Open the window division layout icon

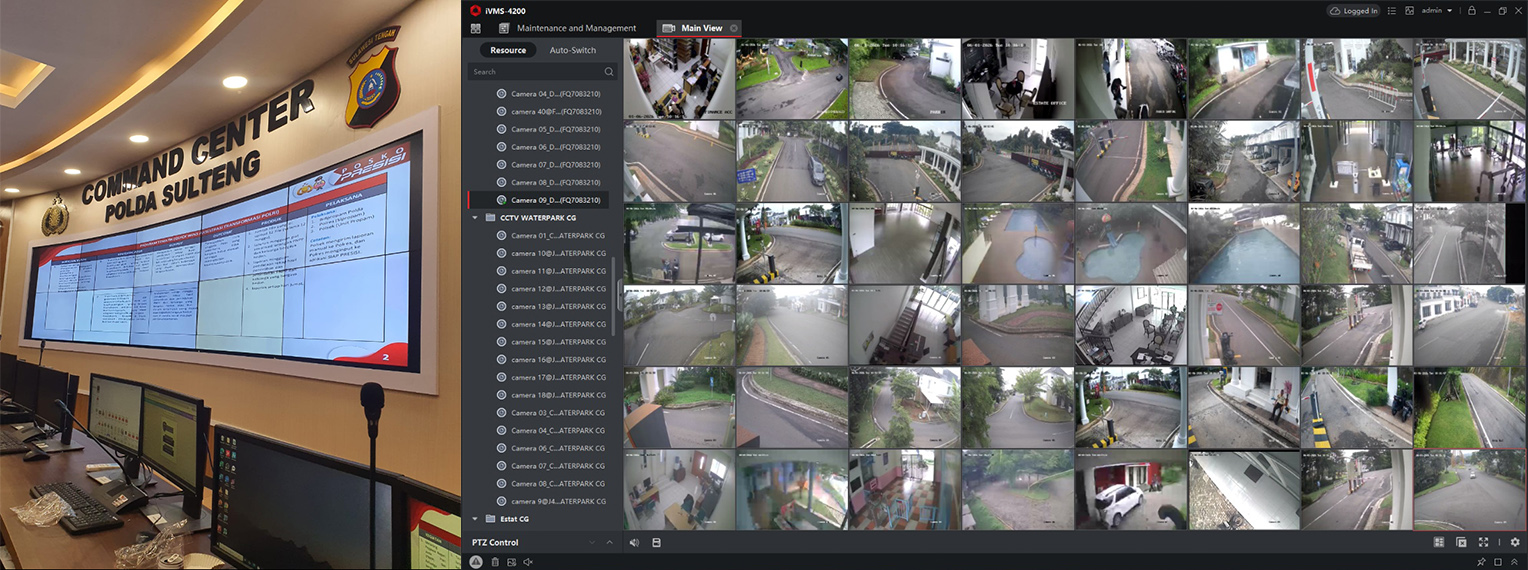point(1439,542)
